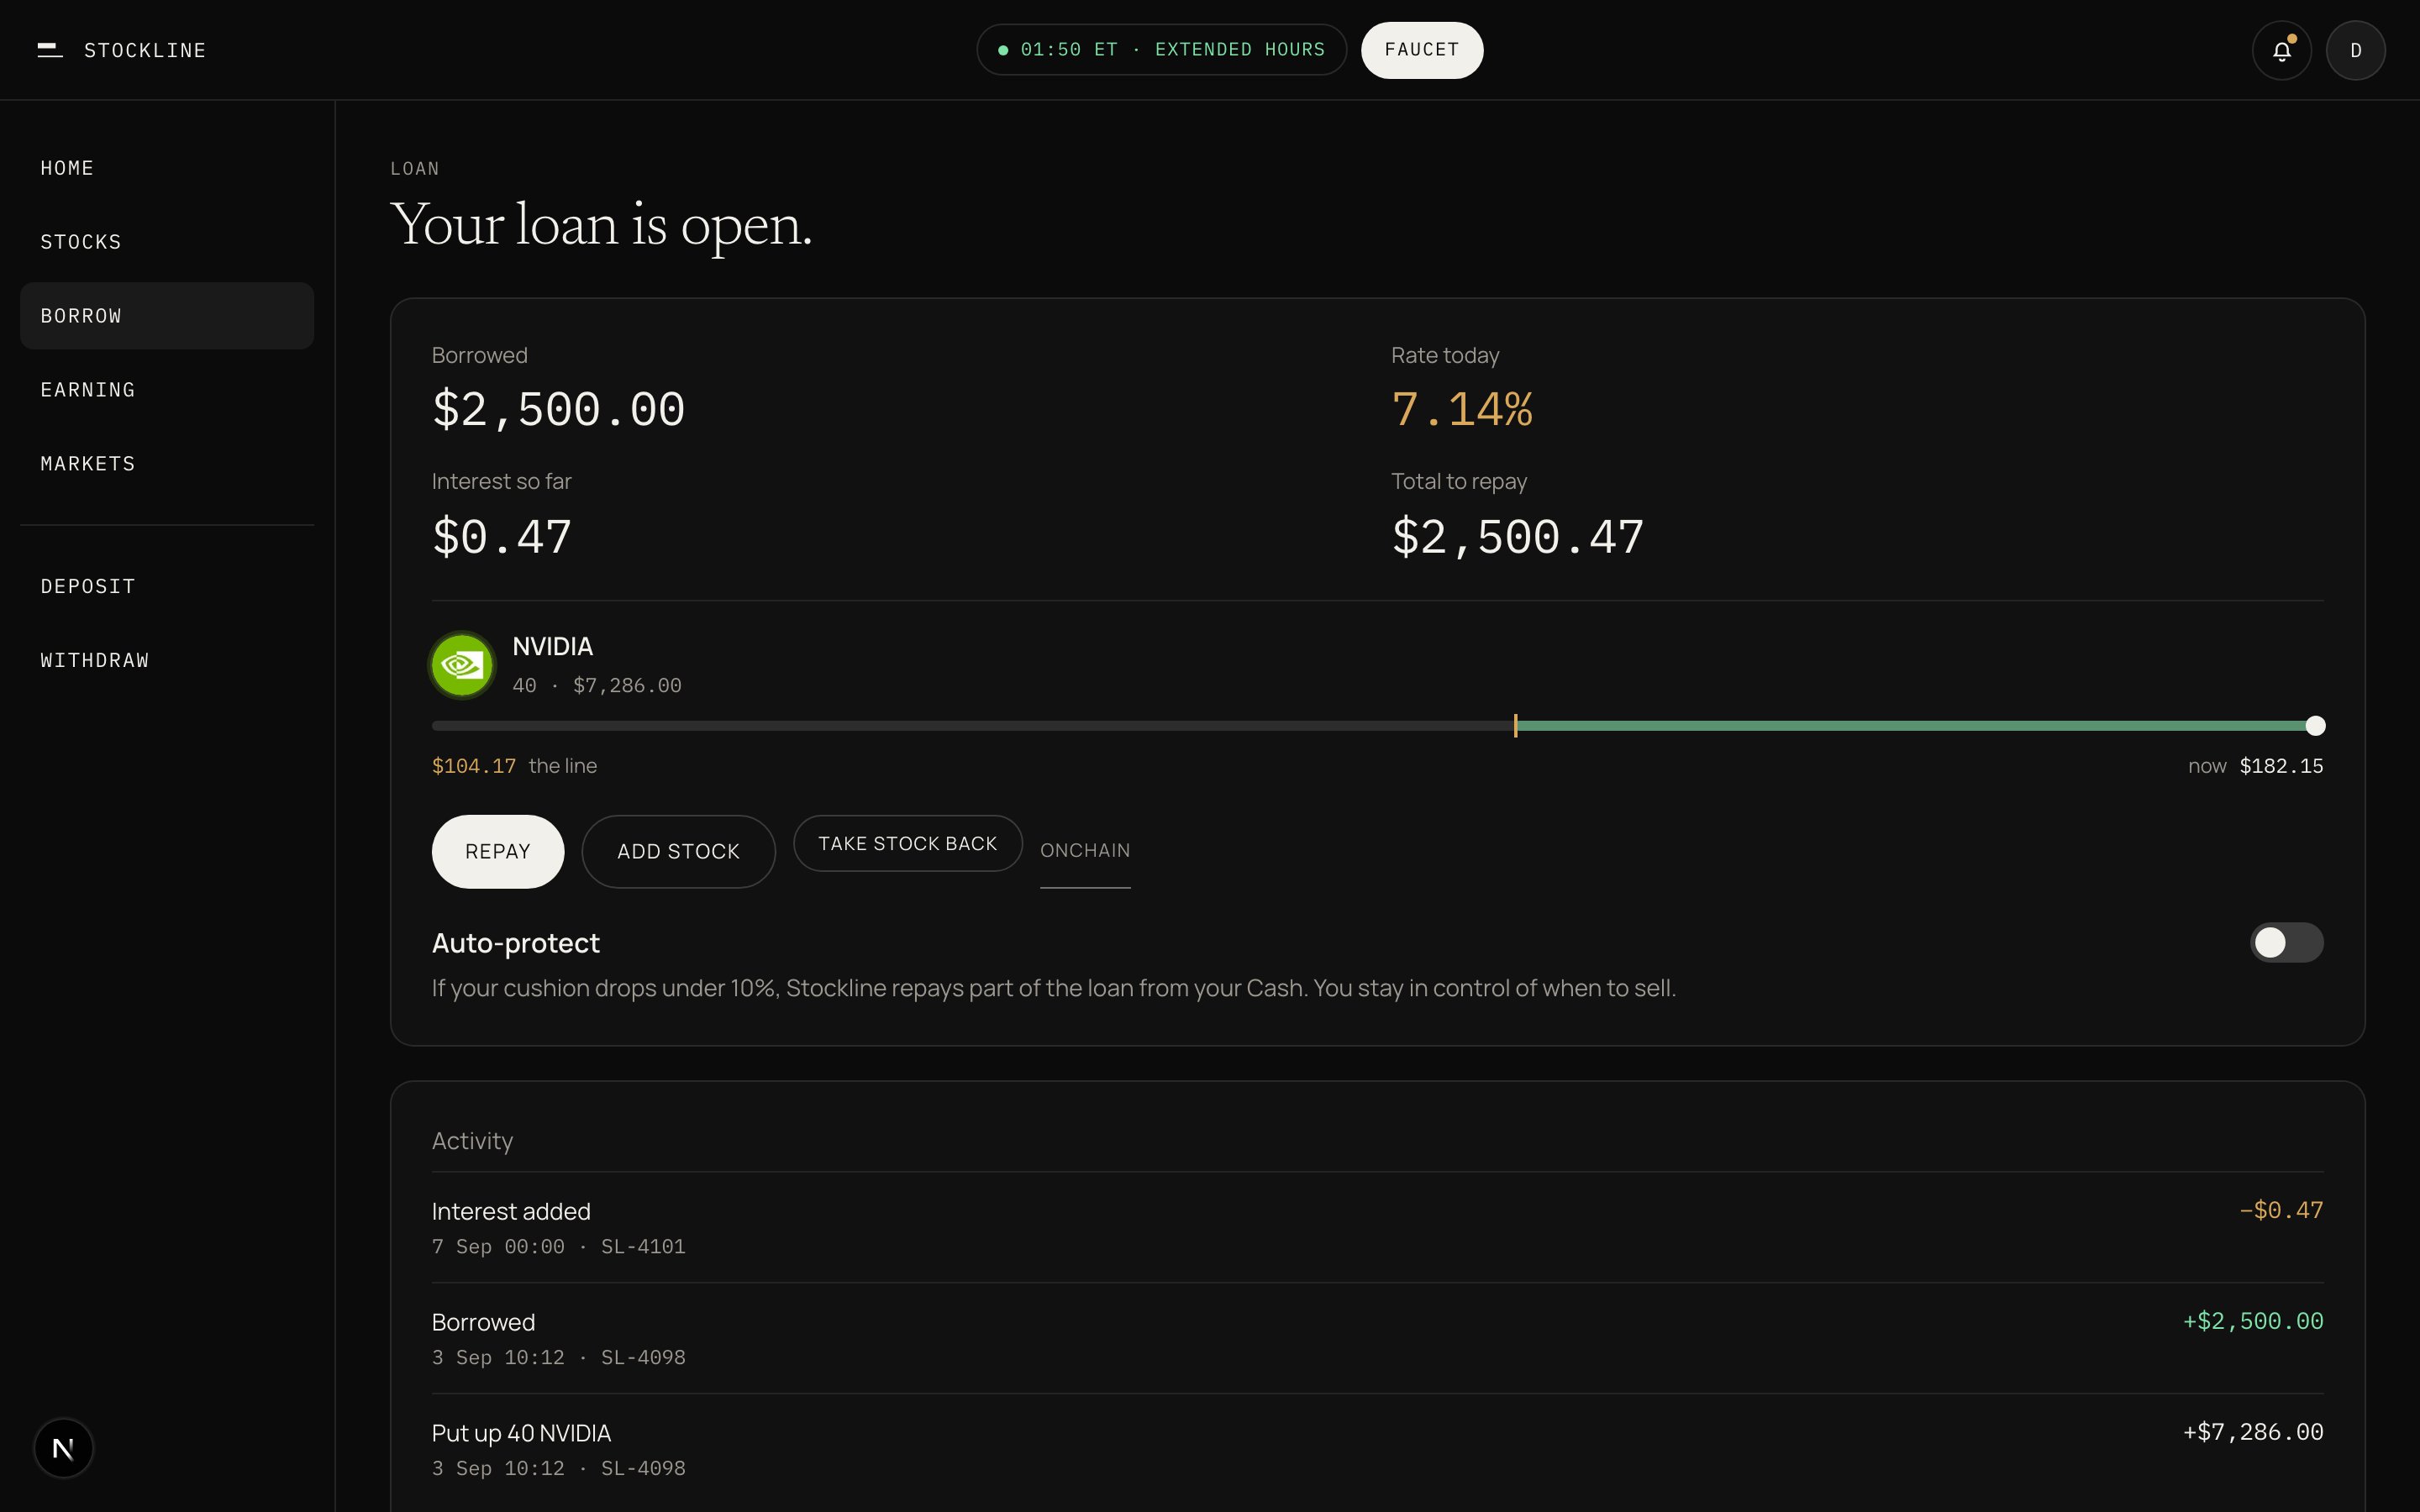Click the Stockline brand name
Image resolution: width=2420 pixels, height=1512 pixels.
145,50
